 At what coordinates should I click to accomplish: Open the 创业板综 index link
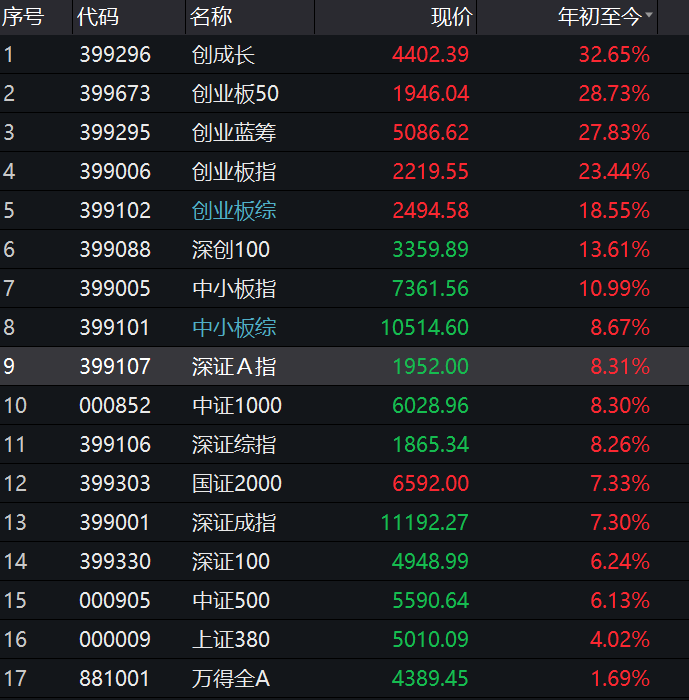(x=234, y=211)
